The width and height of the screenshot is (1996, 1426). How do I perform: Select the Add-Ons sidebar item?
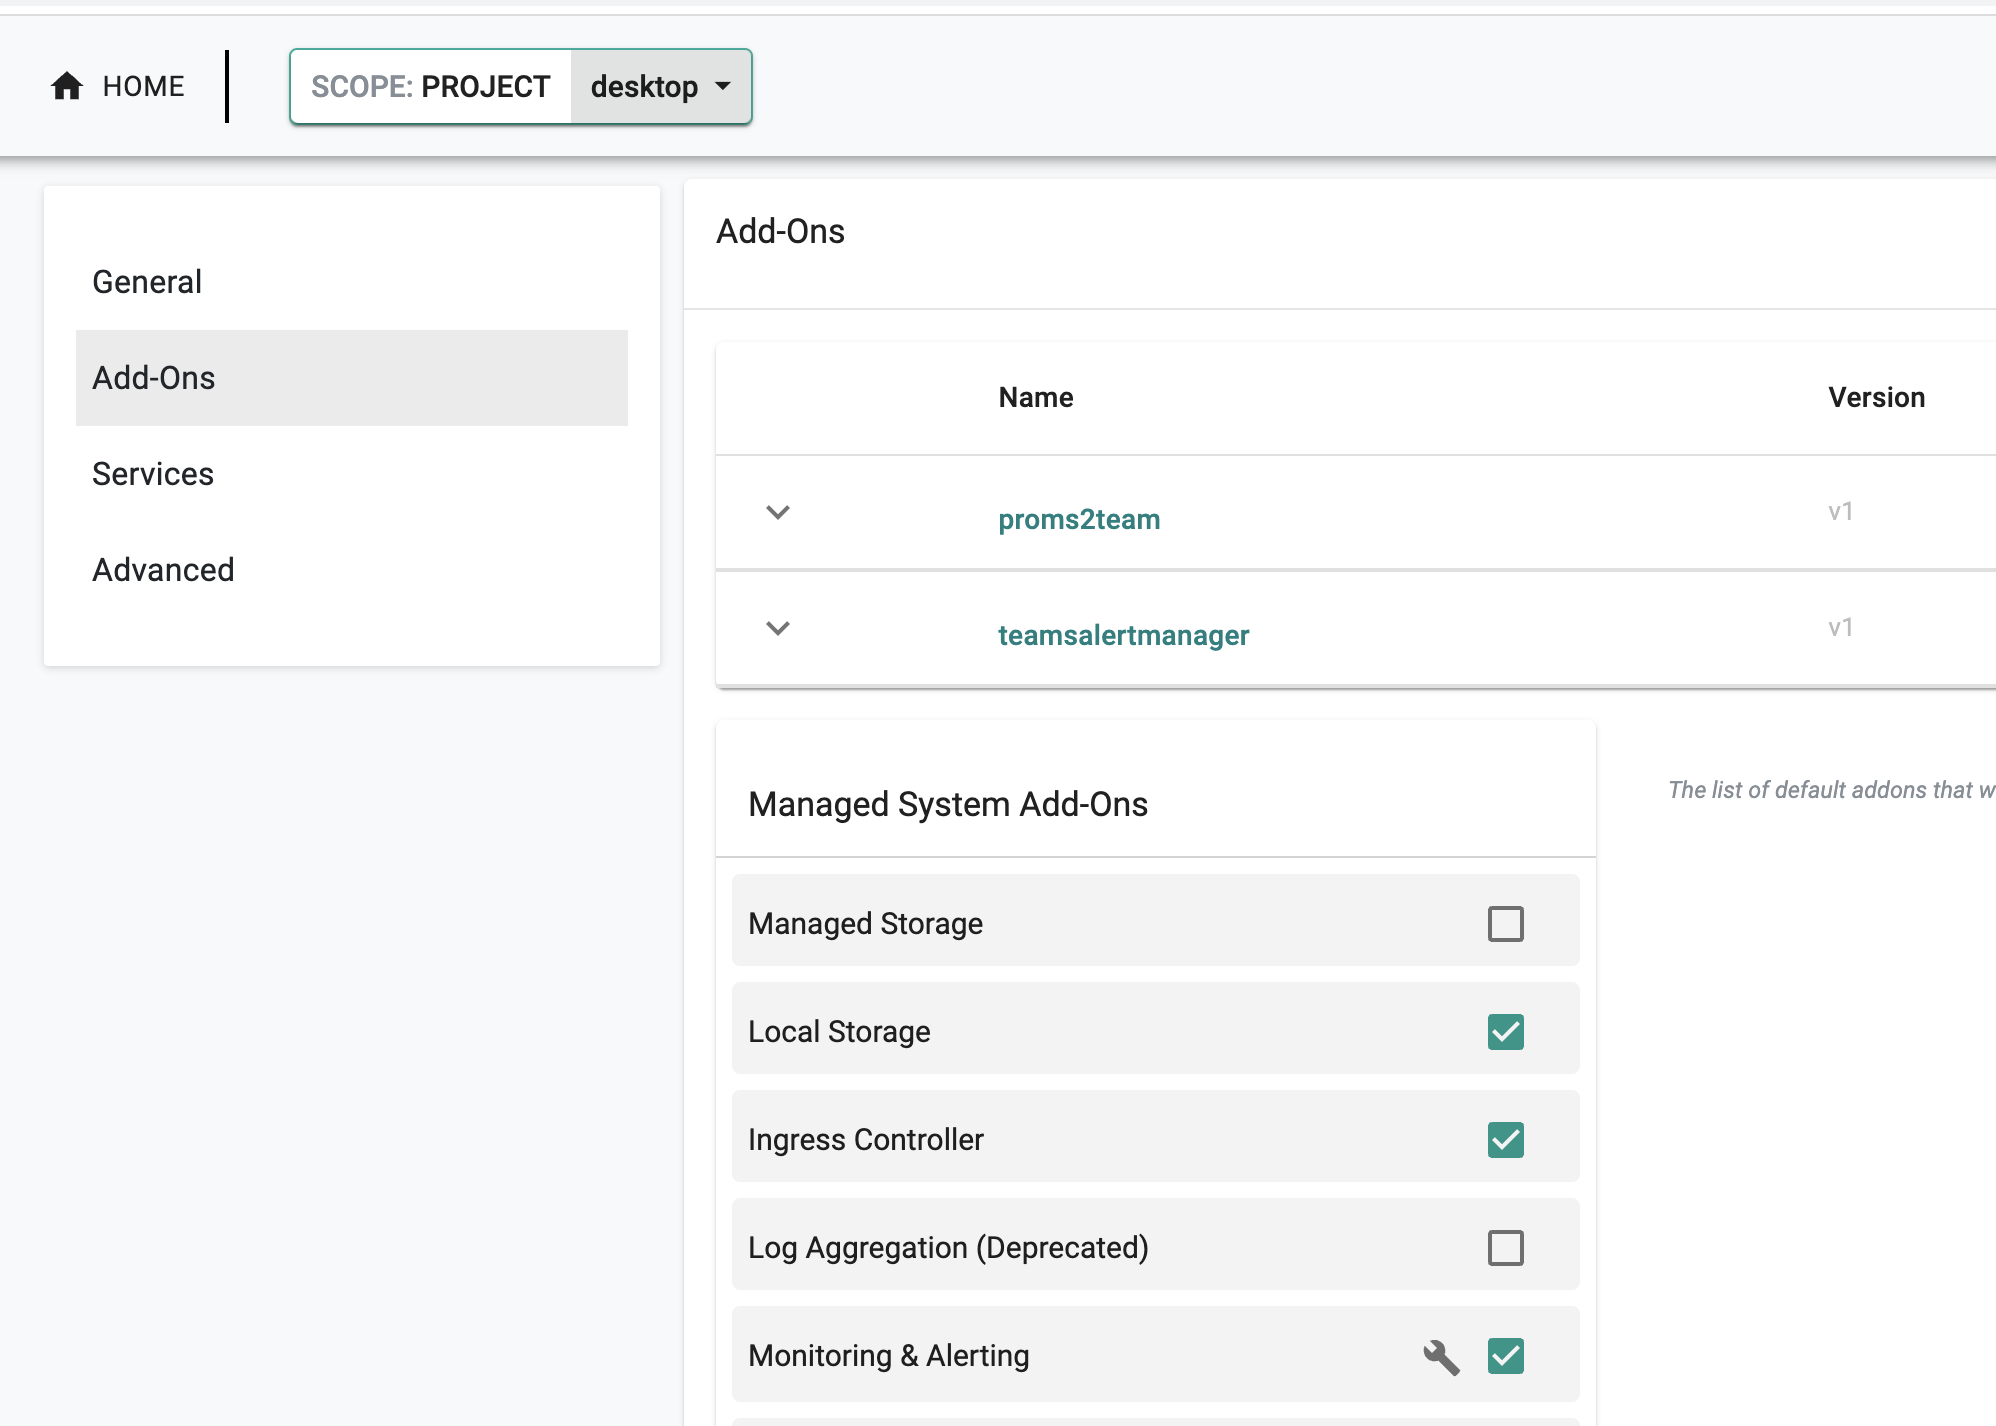(352, 378)
